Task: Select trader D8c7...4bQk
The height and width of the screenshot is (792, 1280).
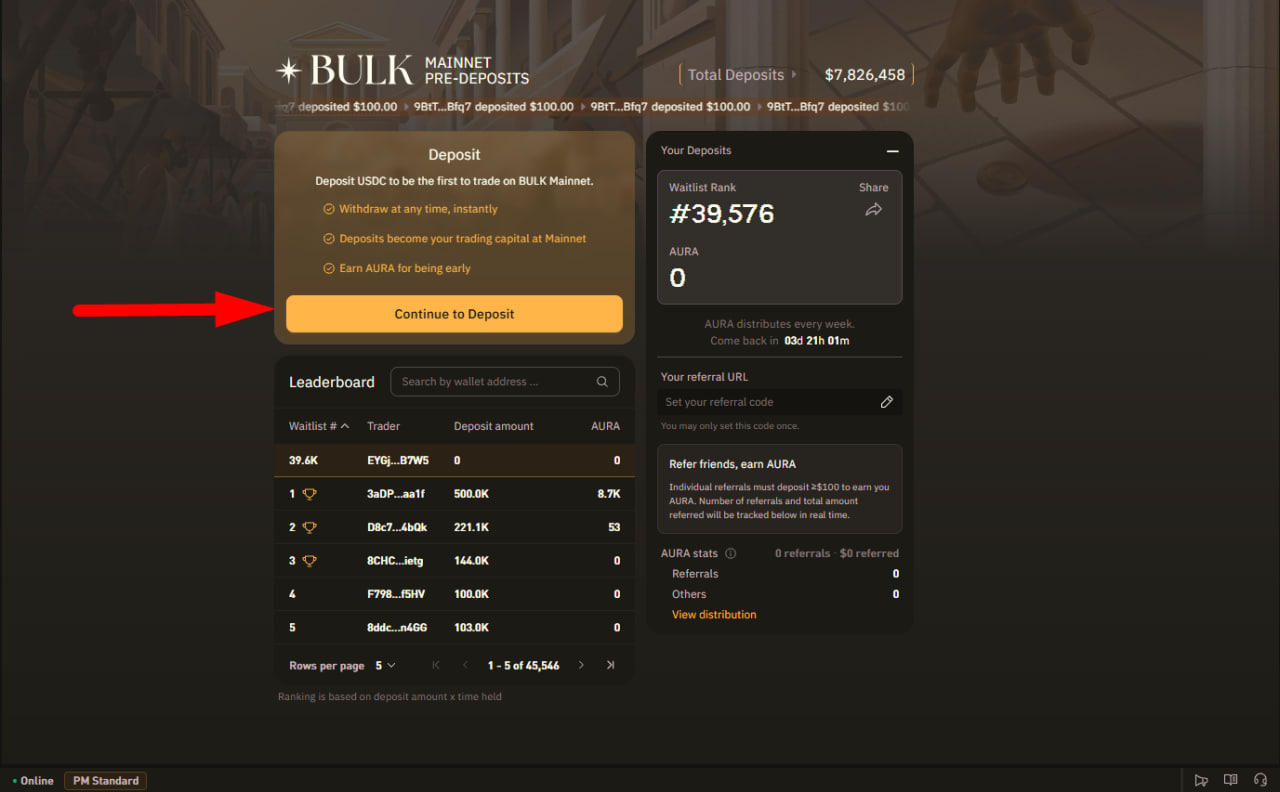Action: click(x=397, y=527)
